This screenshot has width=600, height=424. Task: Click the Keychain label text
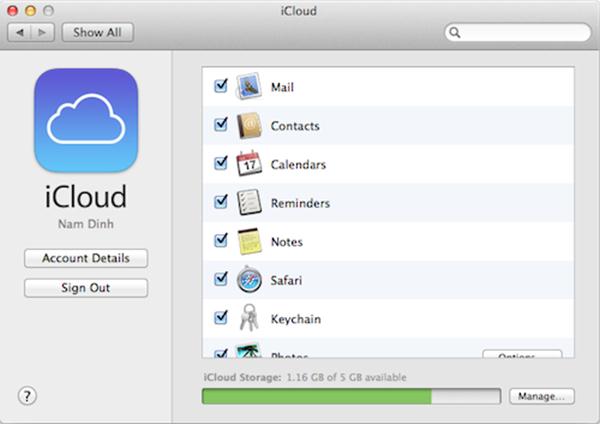pyautogui.click(x=296, y=319)
